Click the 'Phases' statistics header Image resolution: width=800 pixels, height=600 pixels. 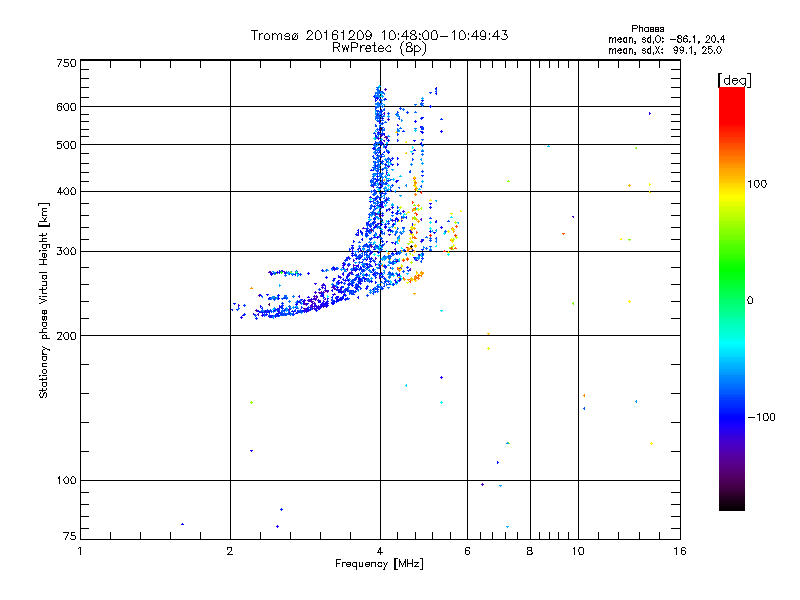(x=647, y=29)
